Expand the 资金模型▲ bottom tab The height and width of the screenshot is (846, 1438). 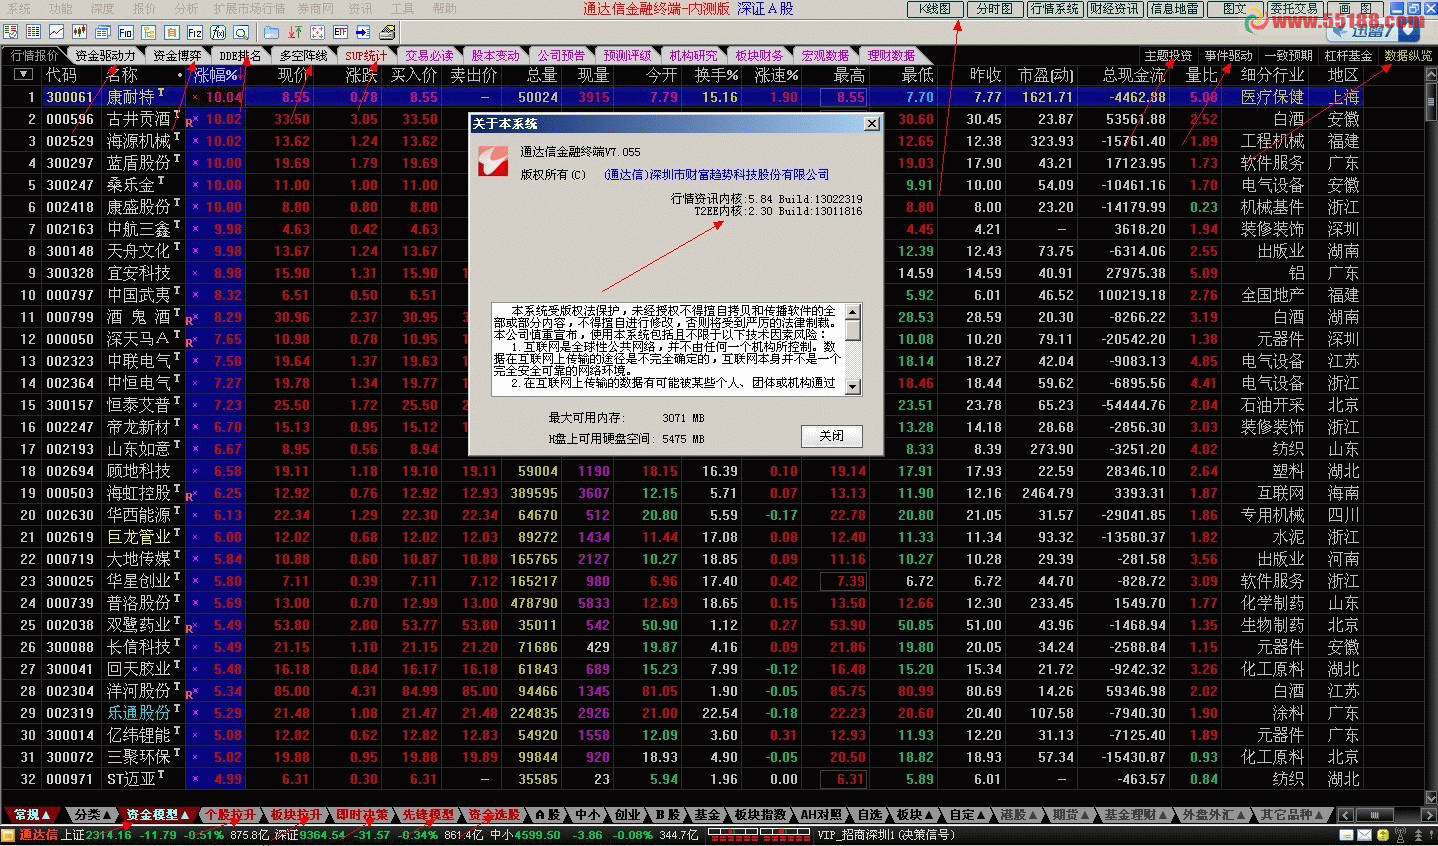158,815
